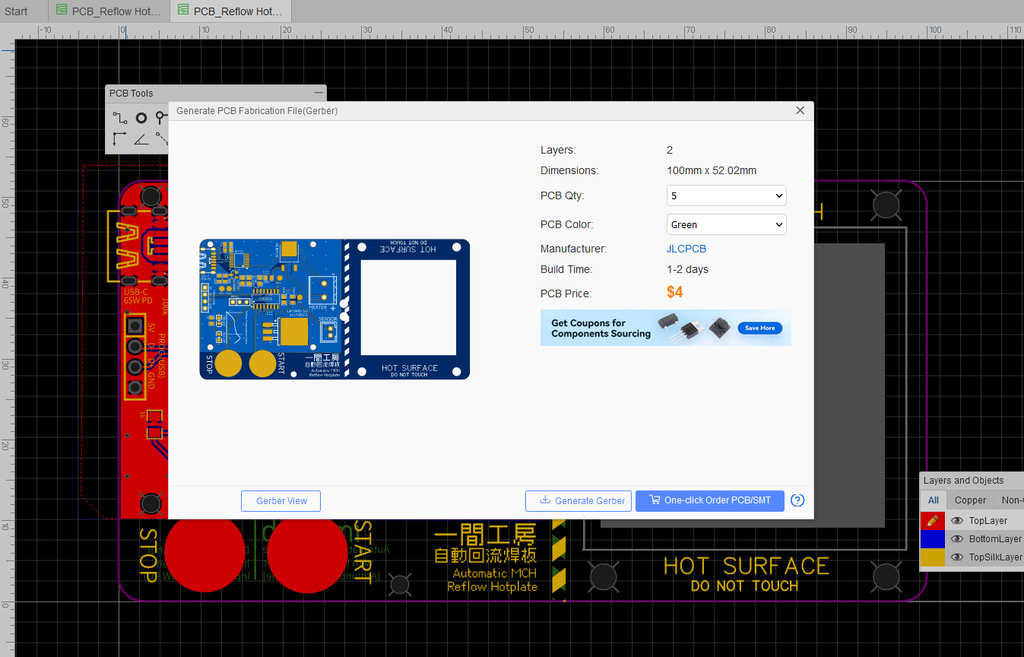Click the PCB preview thumbnail image
Screen dimensions: 1024x657
334,309
